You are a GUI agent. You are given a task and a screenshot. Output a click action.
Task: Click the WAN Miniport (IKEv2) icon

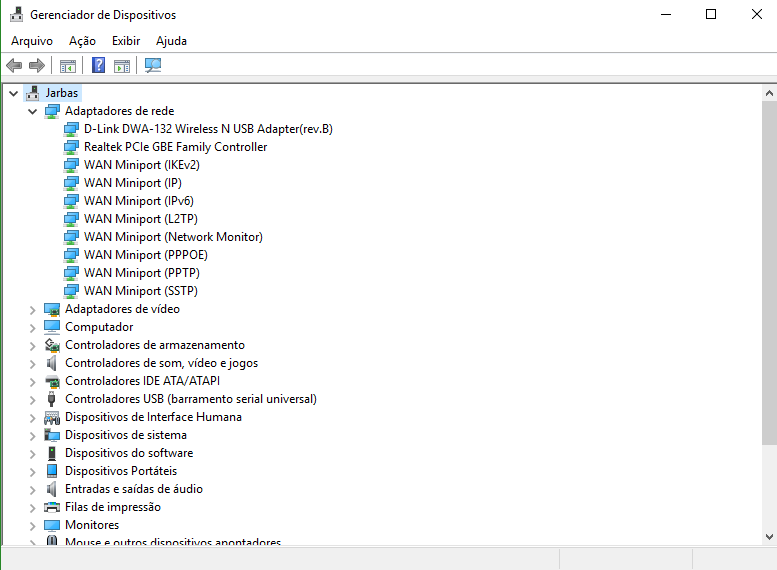(x=71, y=165)
